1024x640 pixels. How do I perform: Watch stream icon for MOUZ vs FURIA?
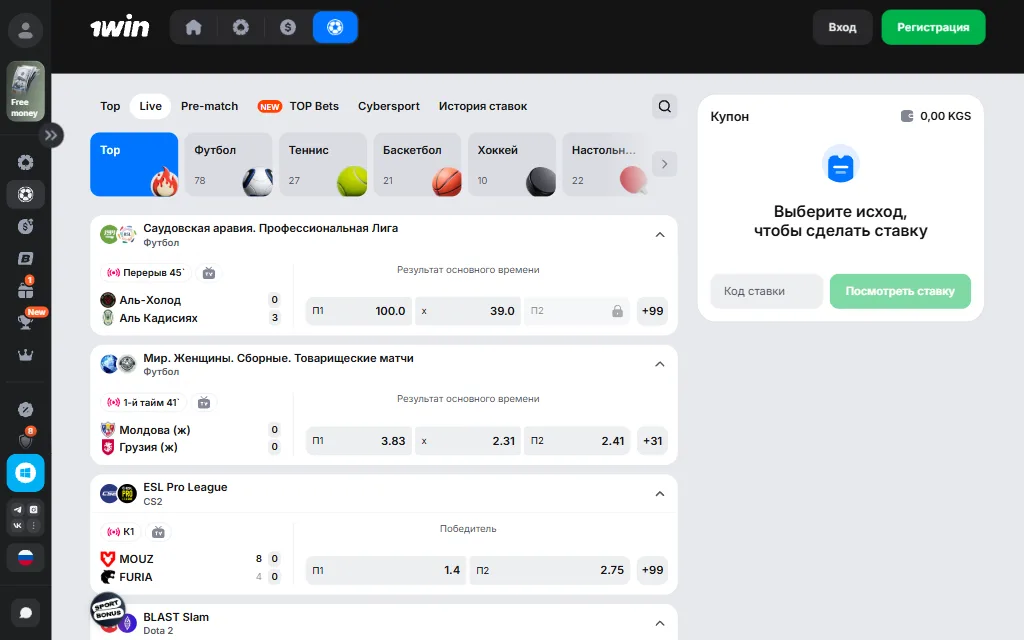point(158,532)
